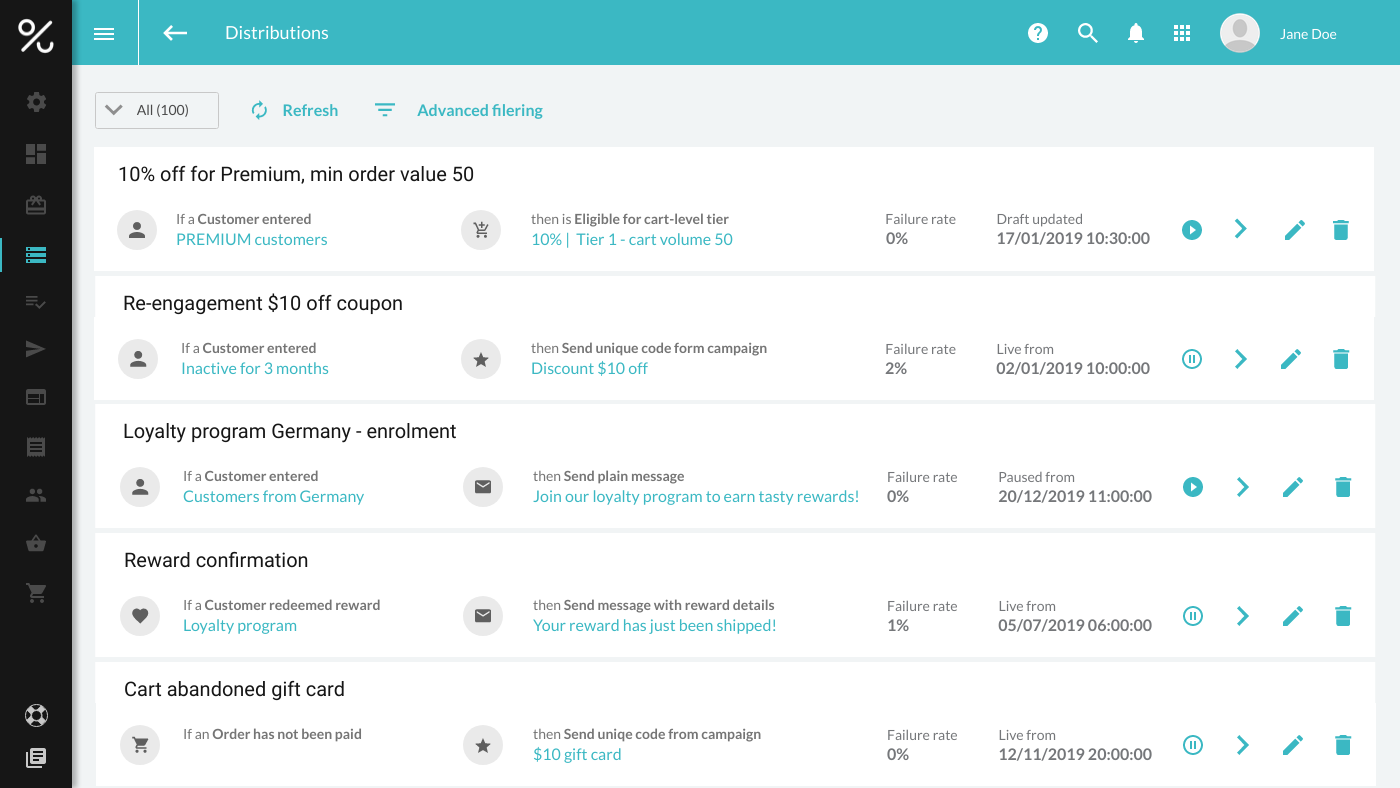The width and height of the screenshot is (1400, 788).
Task: Select the highlighted Distributions sidebar item
Action: click(36, 255)
